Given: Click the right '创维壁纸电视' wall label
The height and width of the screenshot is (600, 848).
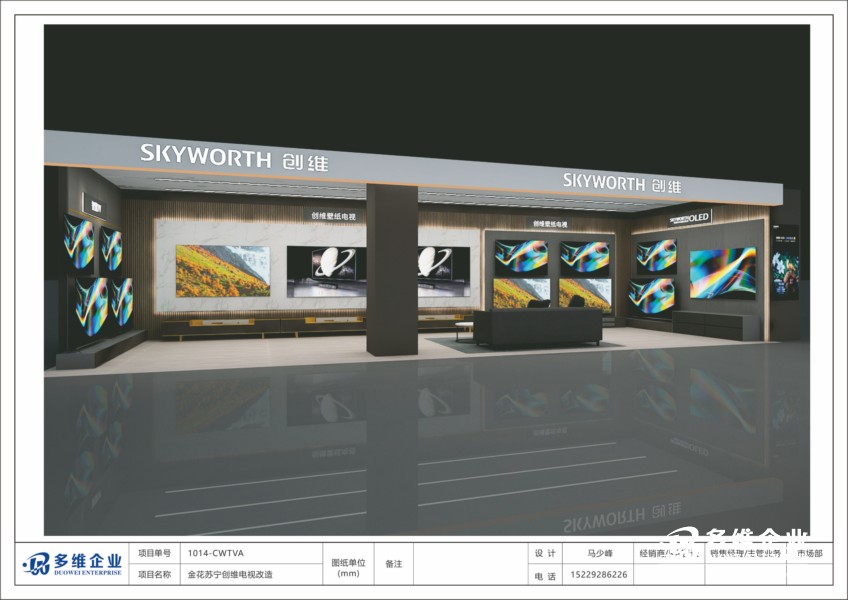Looking at the screenshot, I should 550,223.
